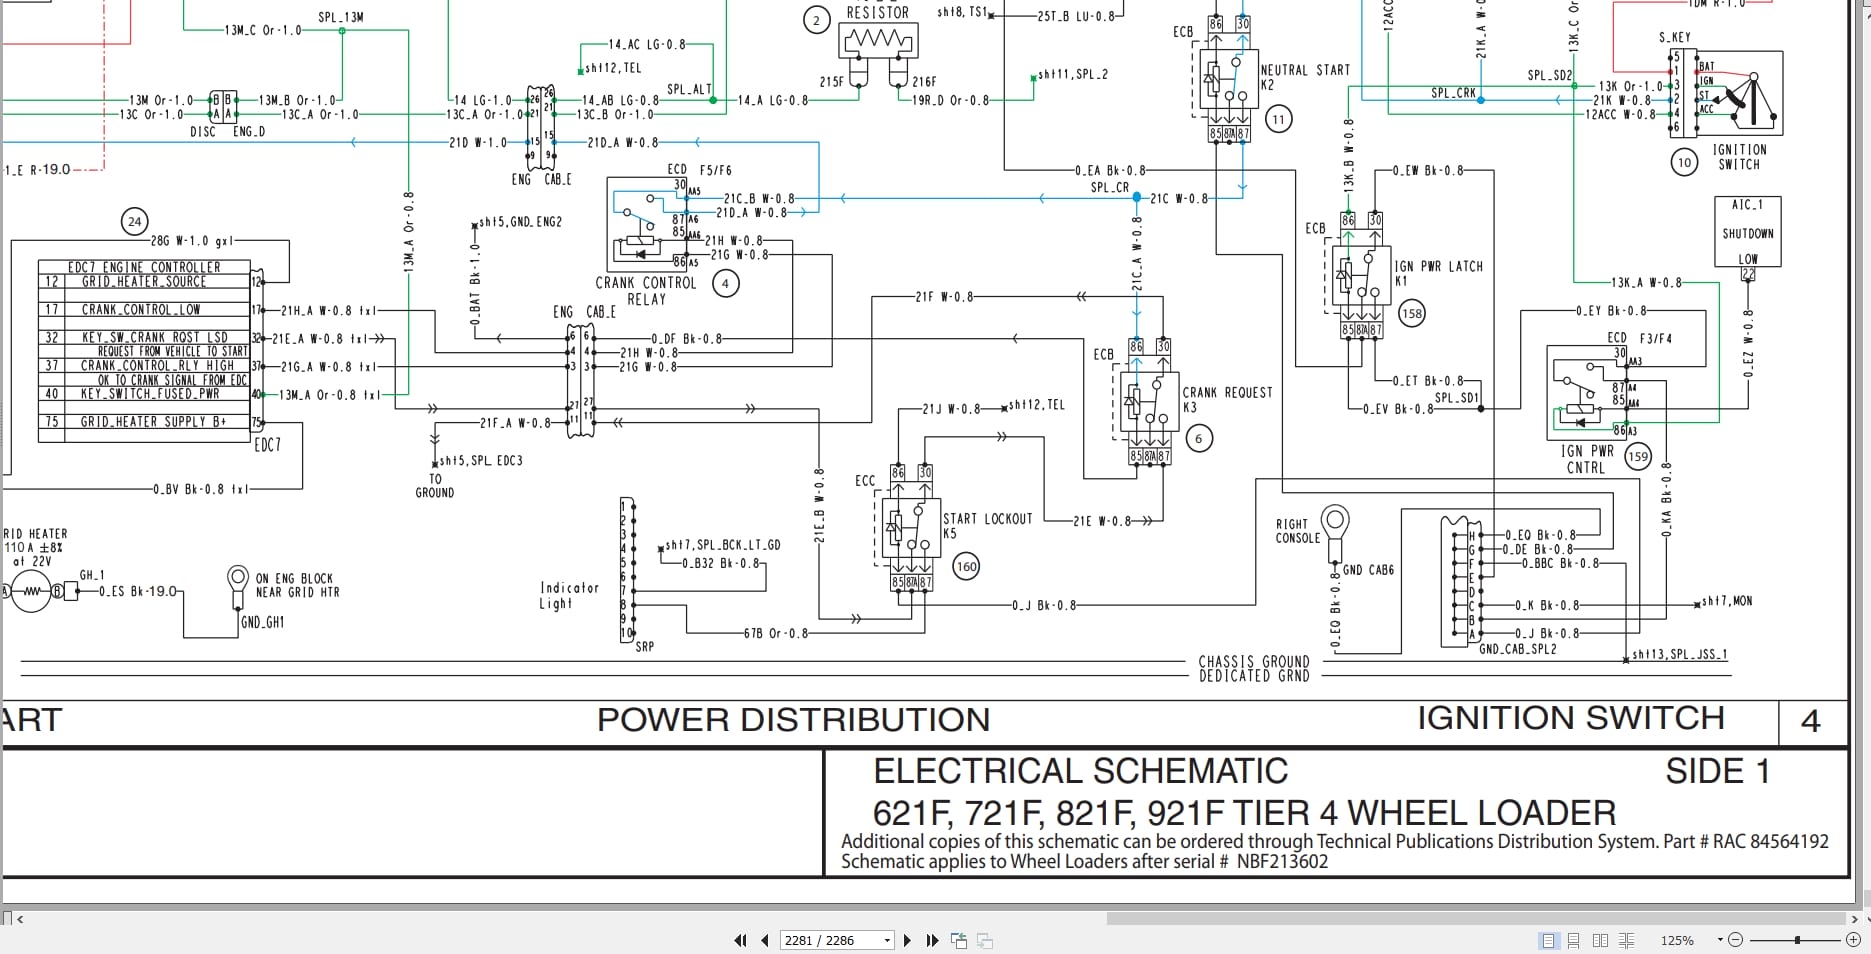Screen dimensions: 1871x954
Task: Click the SHUTDOWN LOW label
Action: [x=1748, y=246]
